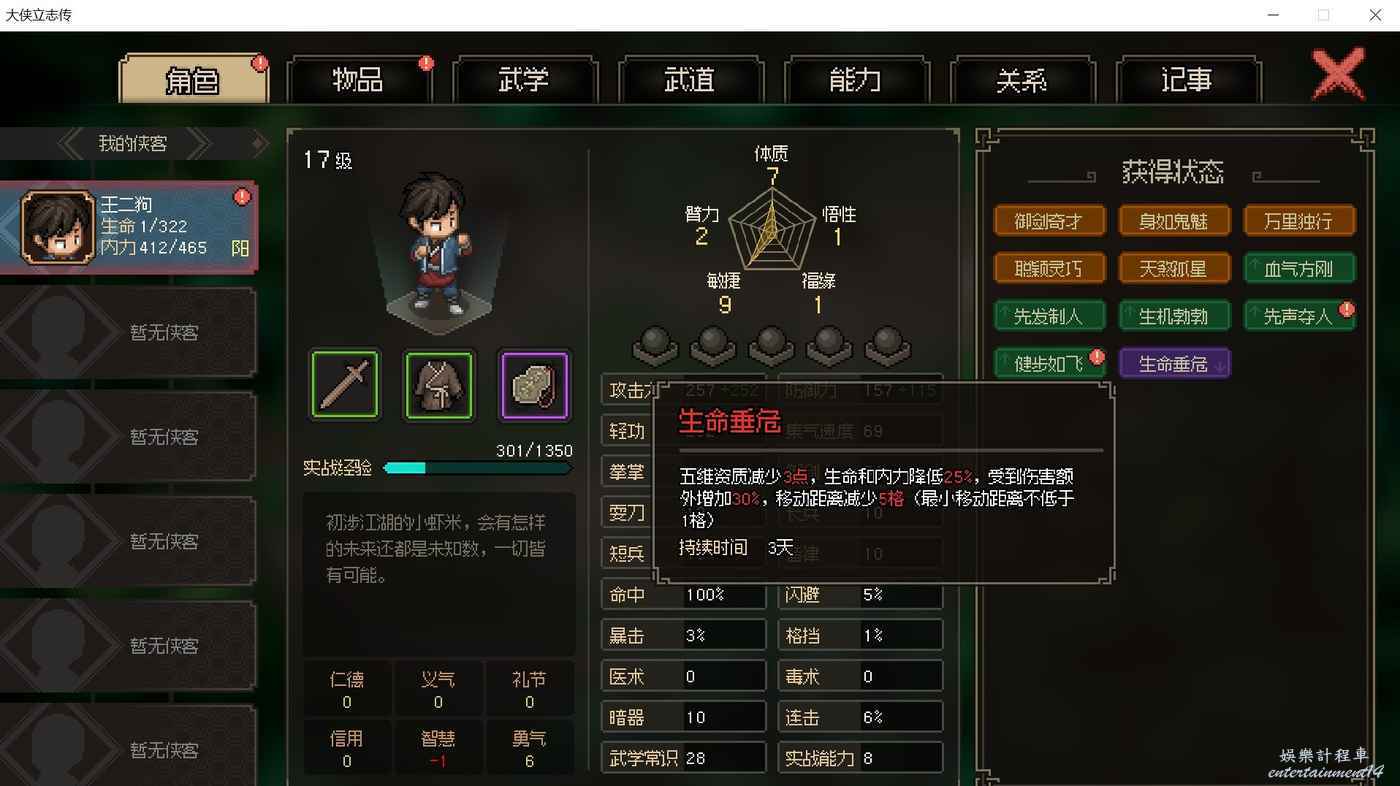Switch to the 物品 tab
The image size is (1400, 786).
click(x=358, y=80)
